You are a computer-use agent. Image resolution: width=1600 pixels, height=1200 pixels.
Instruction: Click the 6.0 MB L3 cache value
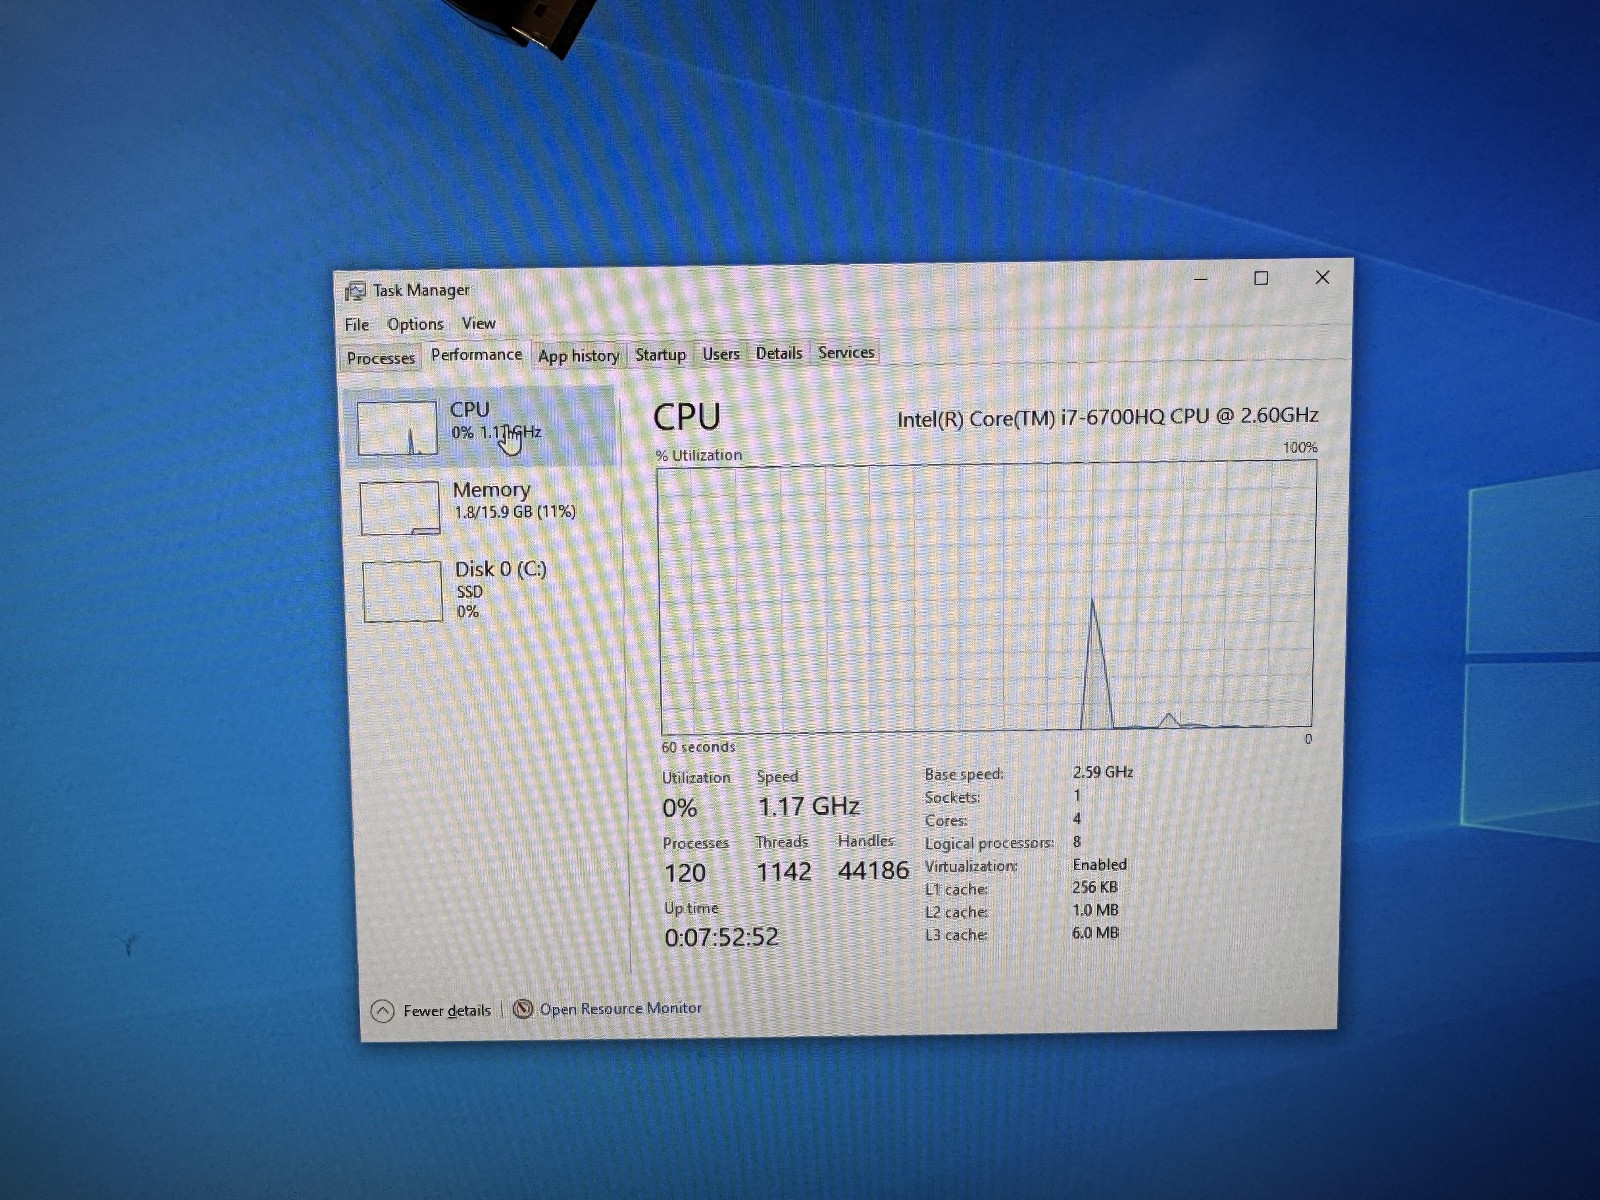pyautogui.click(x=1095, y=933)
